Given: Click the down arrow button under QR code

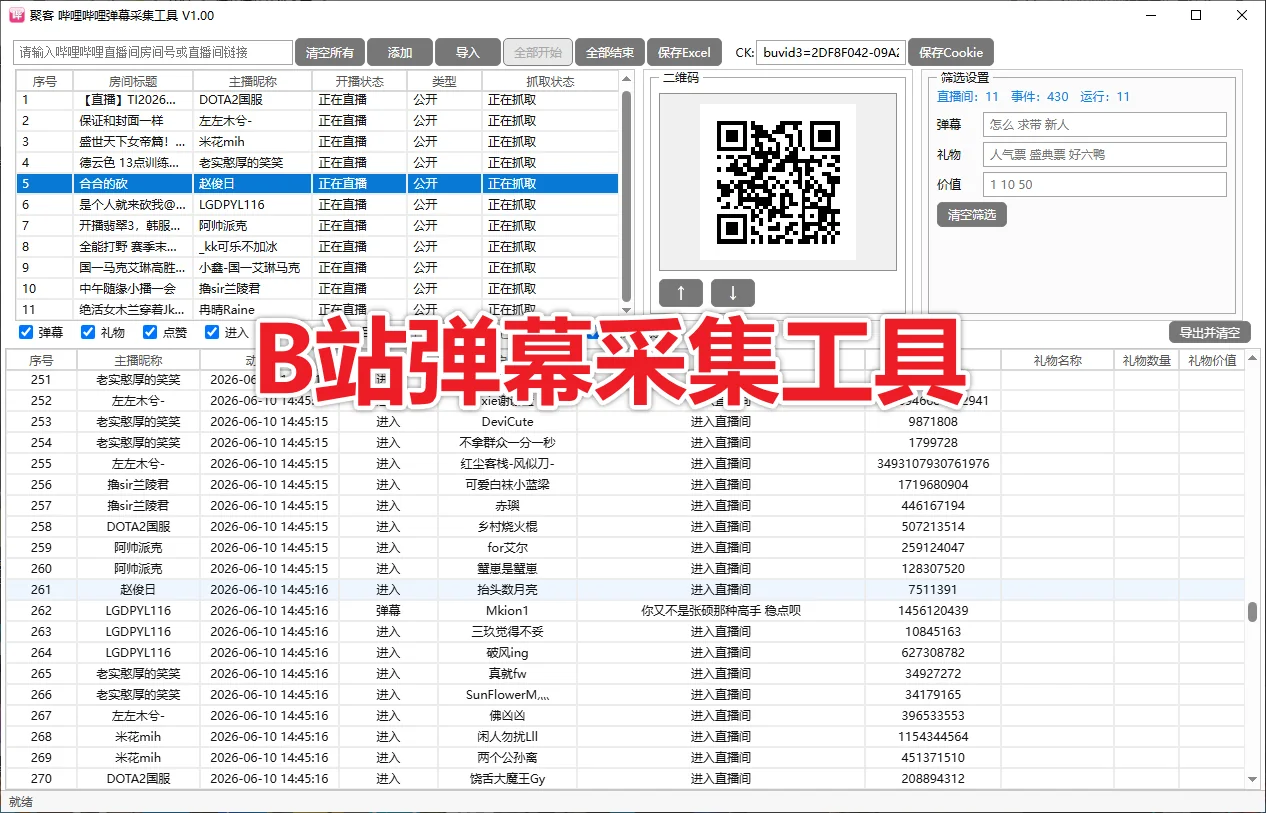Looking at the screenshot, I should [x=733, y=293].
